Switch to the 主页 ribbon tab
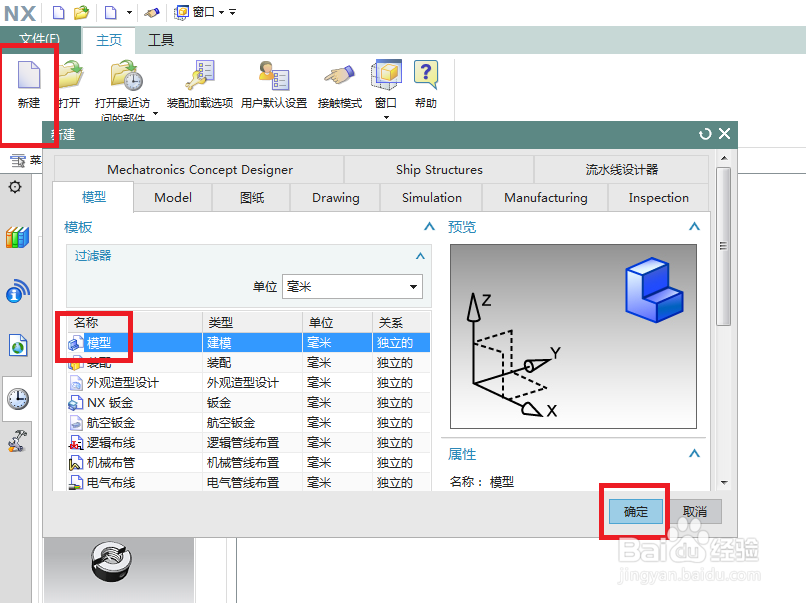The height and width of the screenshot is (603, 806). point(109,40)
